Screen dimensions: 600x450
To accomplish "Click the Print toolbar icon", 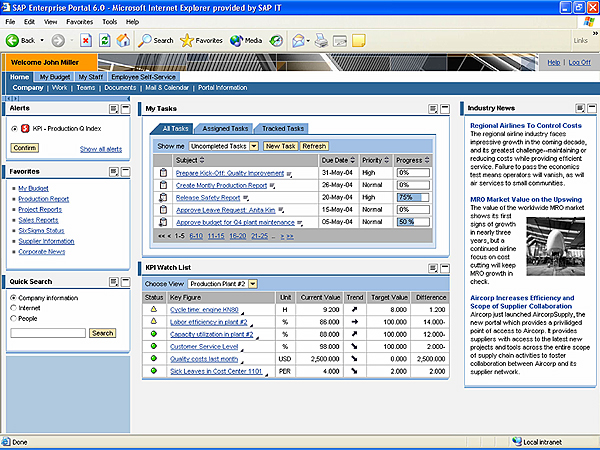I will tap(321, 40).
